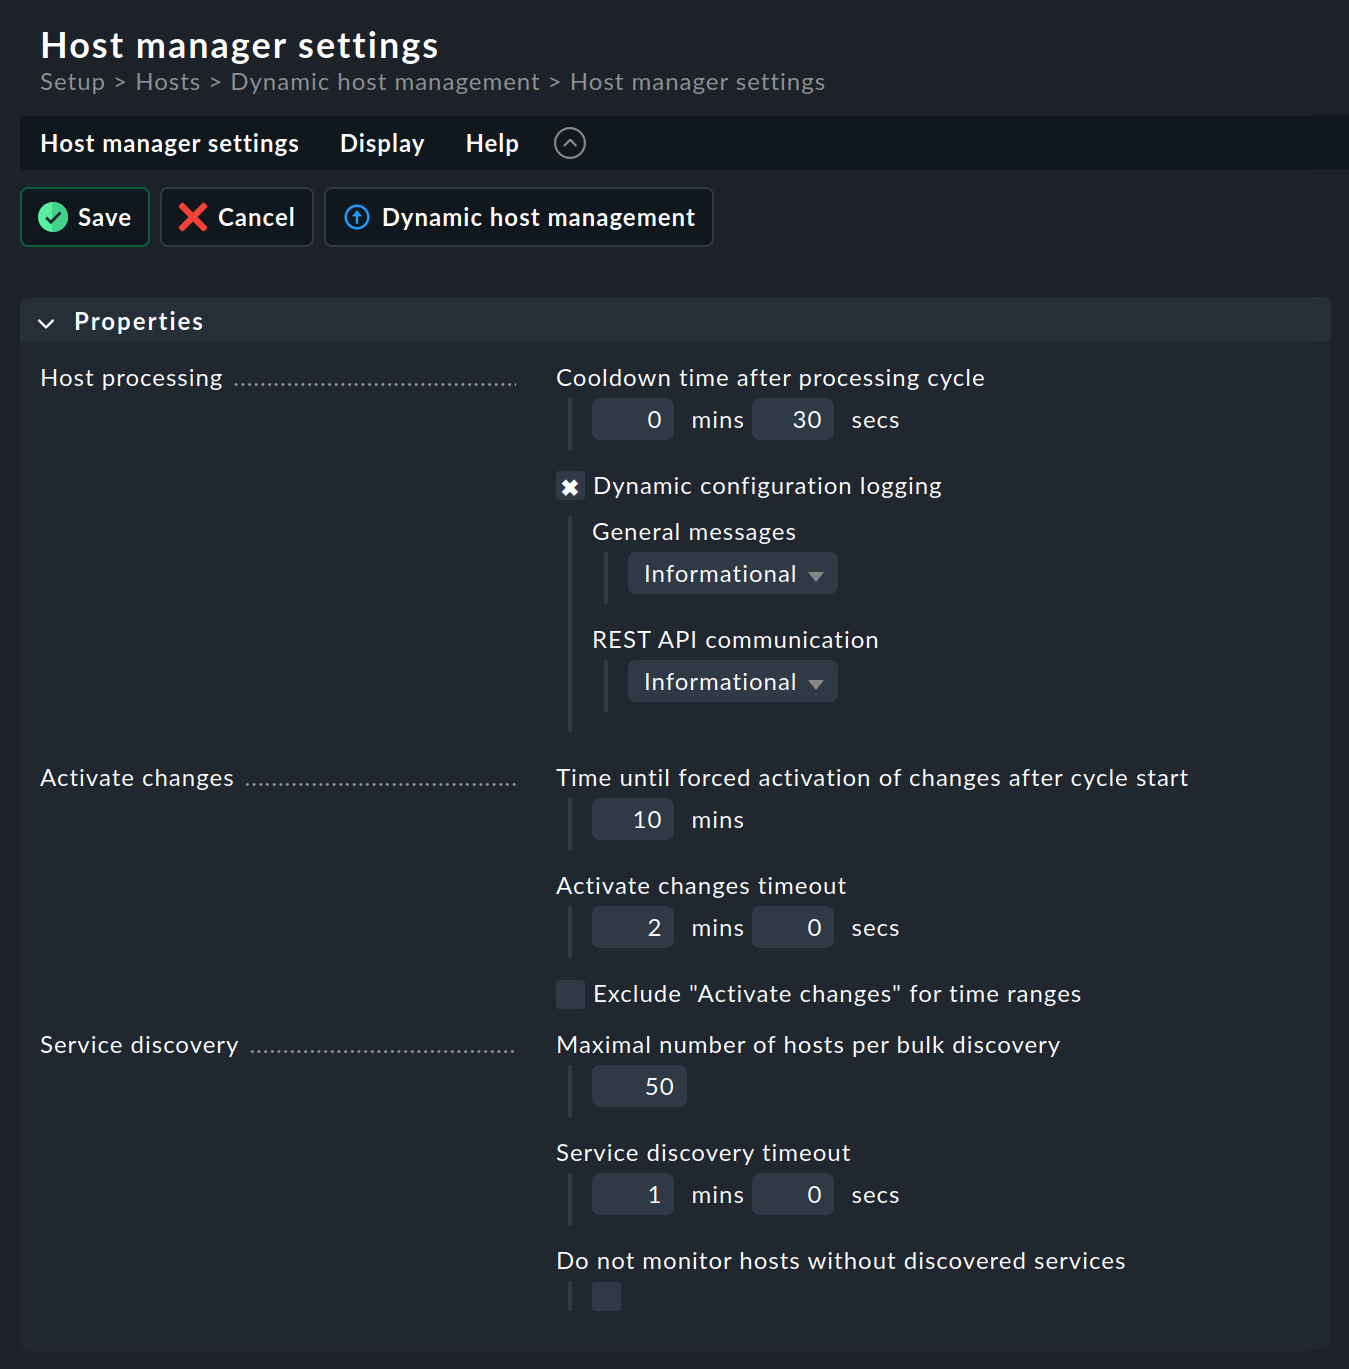Click the X mark inside Dynamic configuration logging checkbox
The width and height of the screenshot is (1349, 1369).
pyautogui.click(x=570, y=486)
